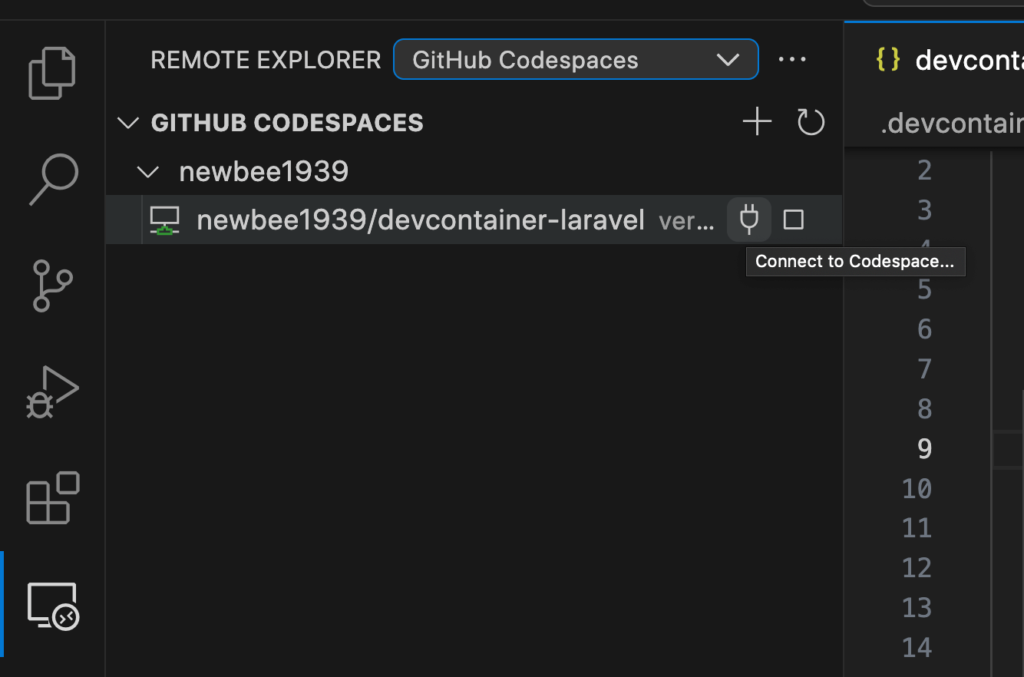The image size is (1024, 677).
Task: Refresh the Codespaces list
Action: pyautogui.click(x=810, y=122)
